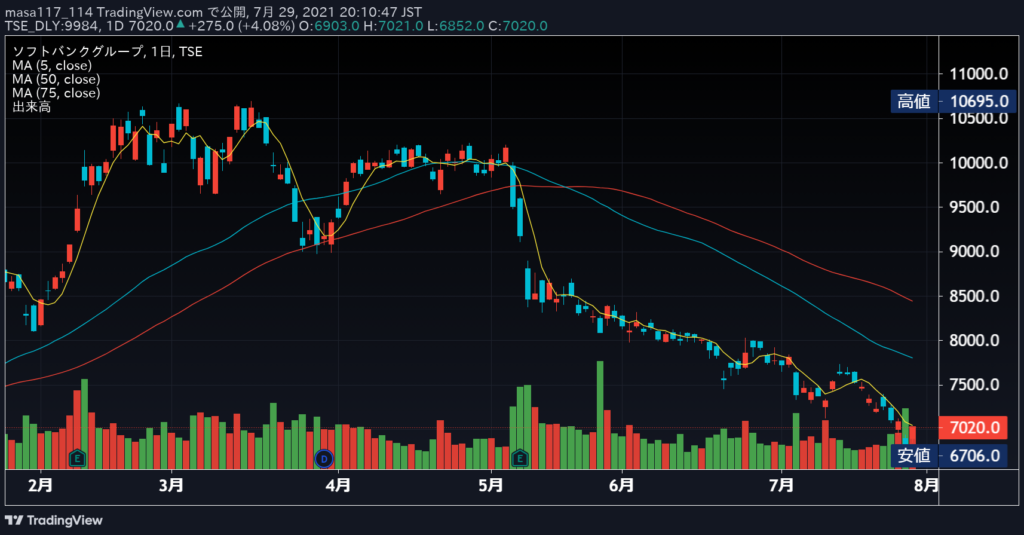Click the TSE_DLY:9984 symbol text in header
Screen dimensions: 1024x535
[52, 26]
